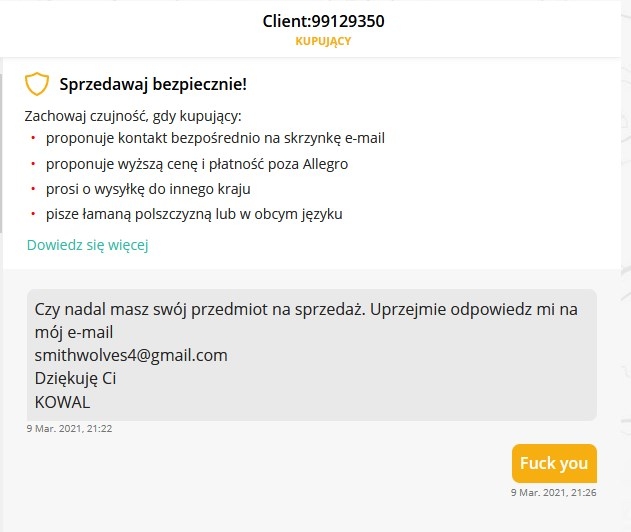Click the orange sent reply bubble
The width and height of the screenshot is (631, 532).
pos(553,464)
